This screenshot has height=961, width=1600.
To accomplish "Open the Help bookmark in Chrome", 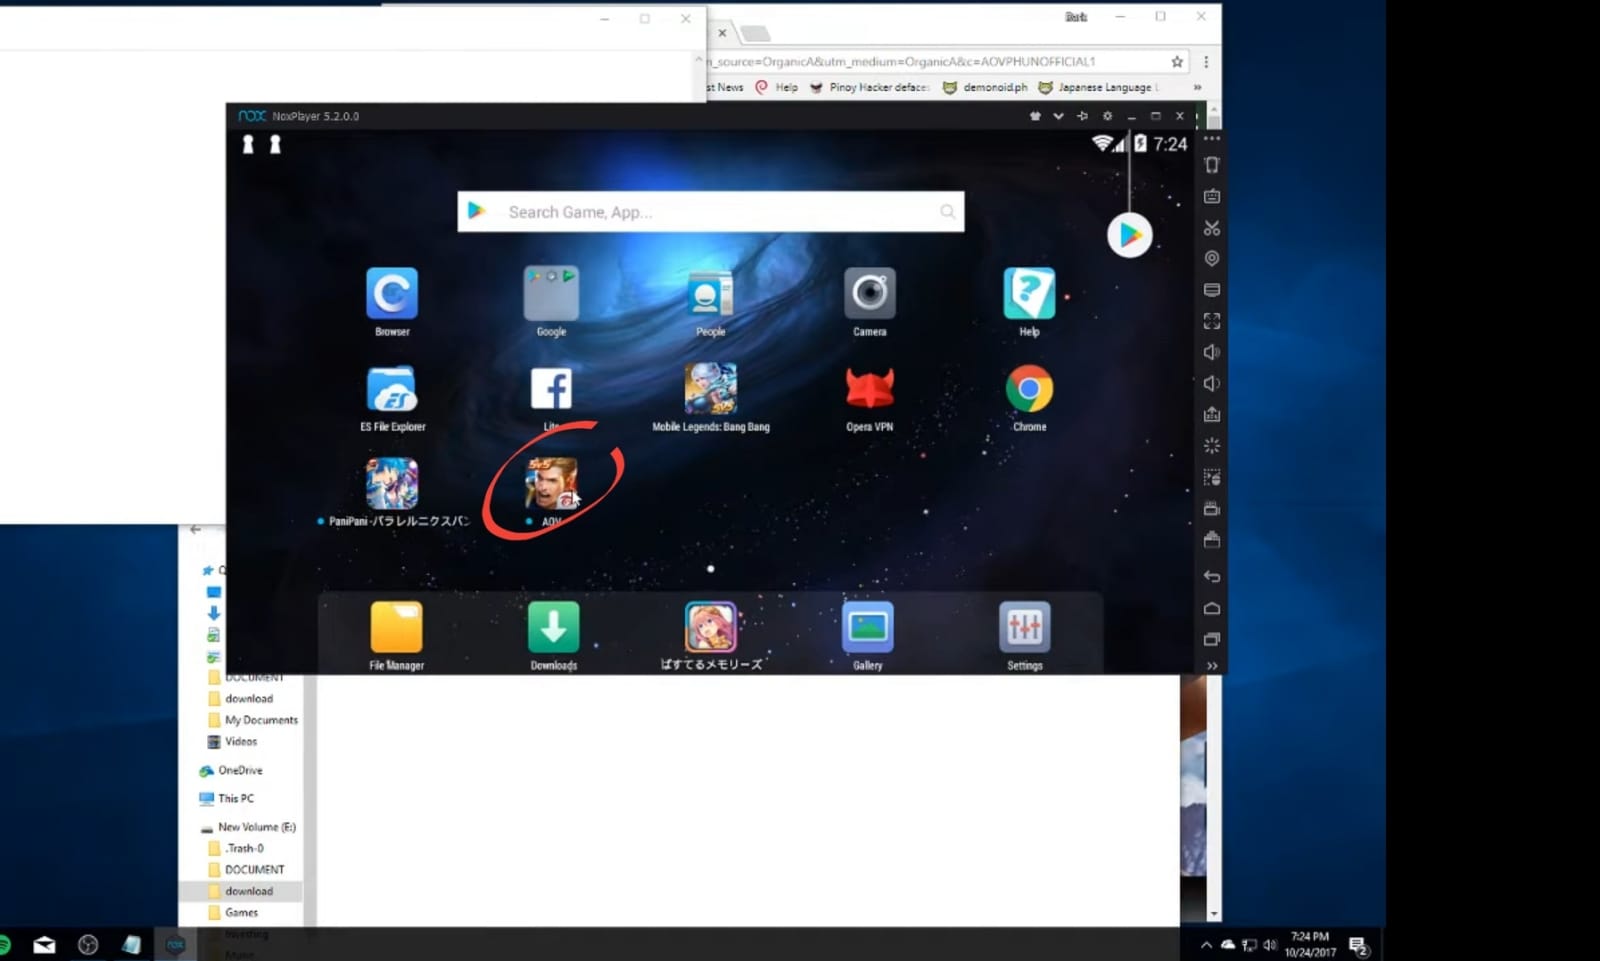I will click(x=777, y=87).
